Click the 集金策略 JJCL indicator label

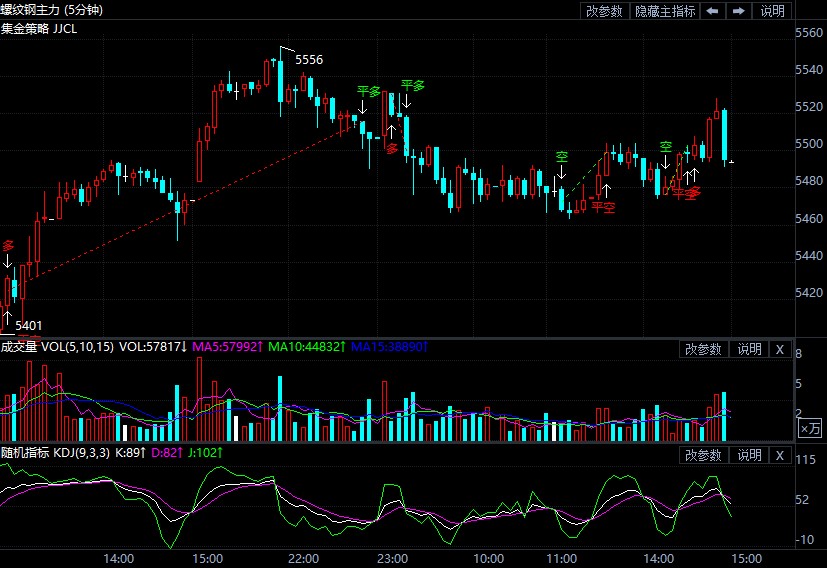39,28
